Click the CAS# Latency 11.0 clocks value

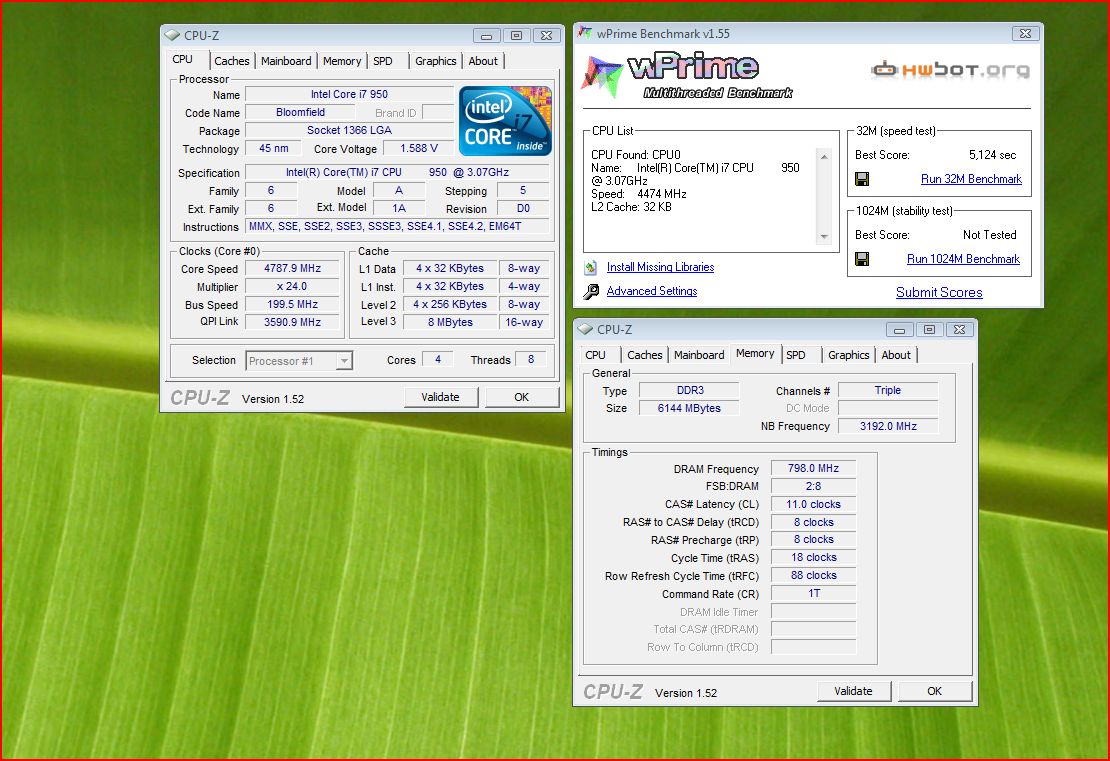click(813, 504)
